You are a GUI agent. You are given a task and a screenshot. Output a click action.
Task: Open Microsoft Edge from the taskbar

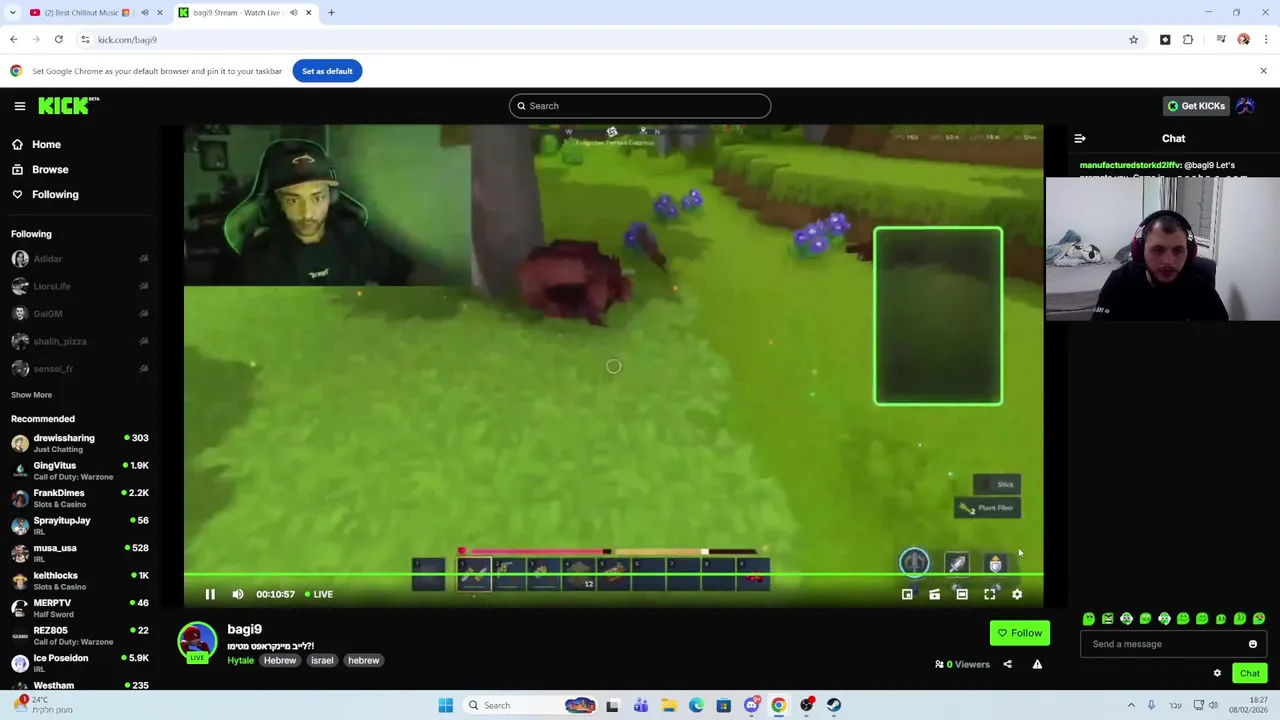(x=696, y=705)
